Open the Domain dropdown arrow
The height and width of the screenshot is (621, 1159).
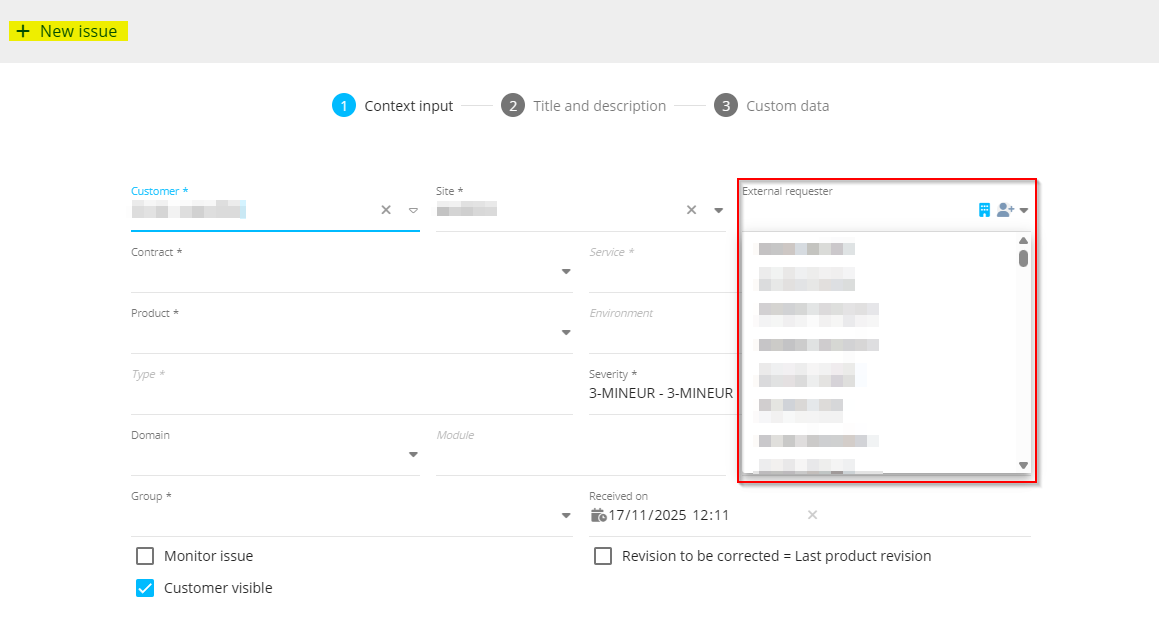(x=413, y=455)
